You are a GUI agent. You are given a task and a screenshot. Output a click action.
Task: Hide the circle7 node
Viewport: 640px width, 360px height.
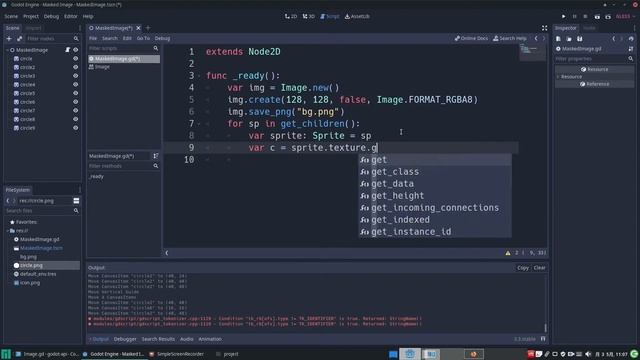coord(76,111)
